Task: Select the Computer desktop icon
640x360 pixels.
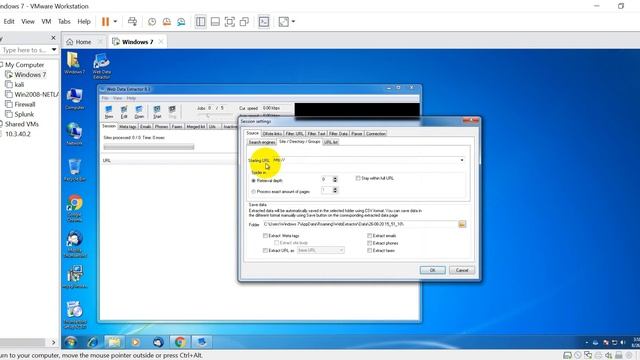Action: click(75, 98)
